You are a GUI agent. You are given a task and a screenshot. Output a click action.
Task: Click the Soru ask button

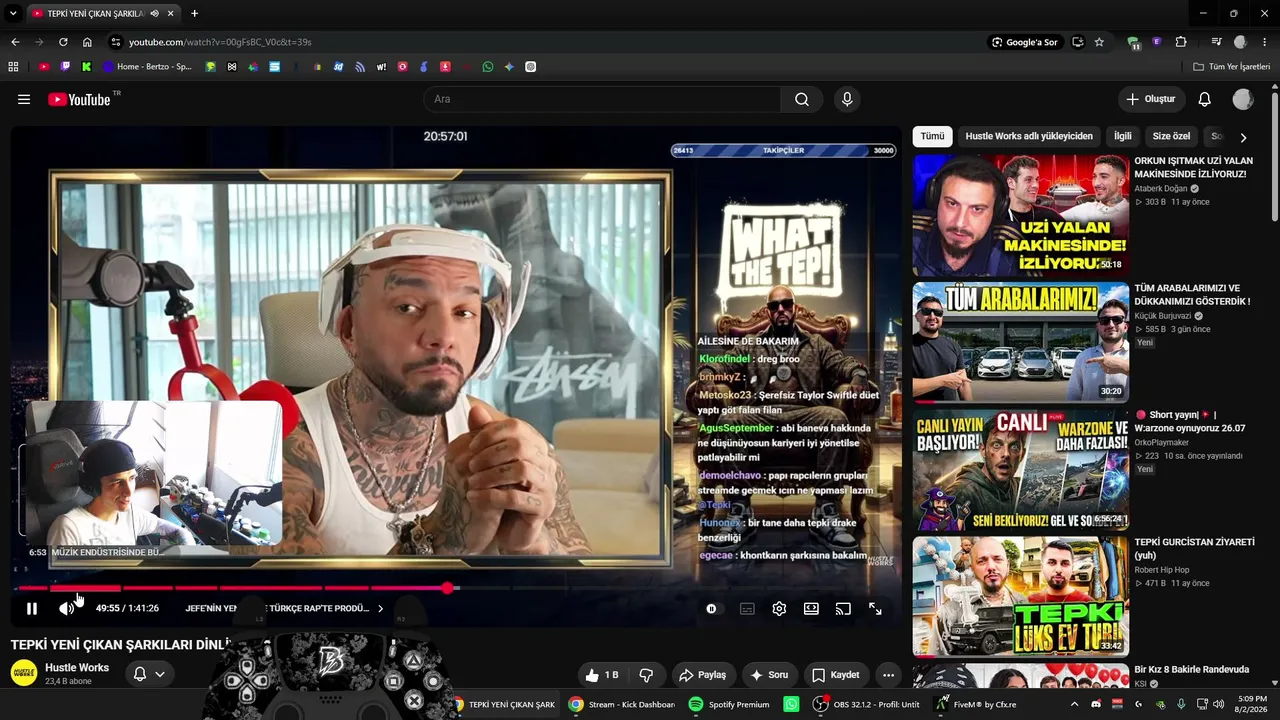pyautogui.click(x=769, y=675)
